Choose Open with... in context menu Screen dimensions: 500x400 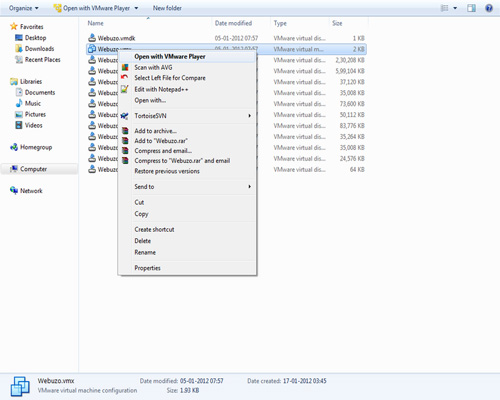pyautogui.click(x=150, y=100)
